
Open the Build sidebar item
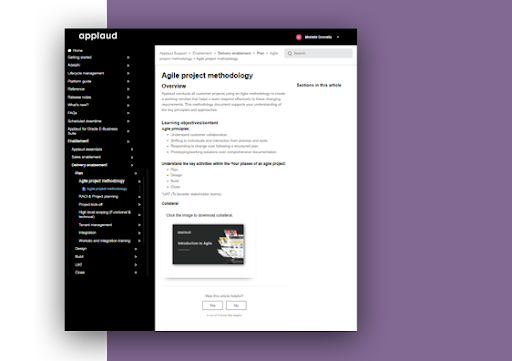(x=79, y=257)
